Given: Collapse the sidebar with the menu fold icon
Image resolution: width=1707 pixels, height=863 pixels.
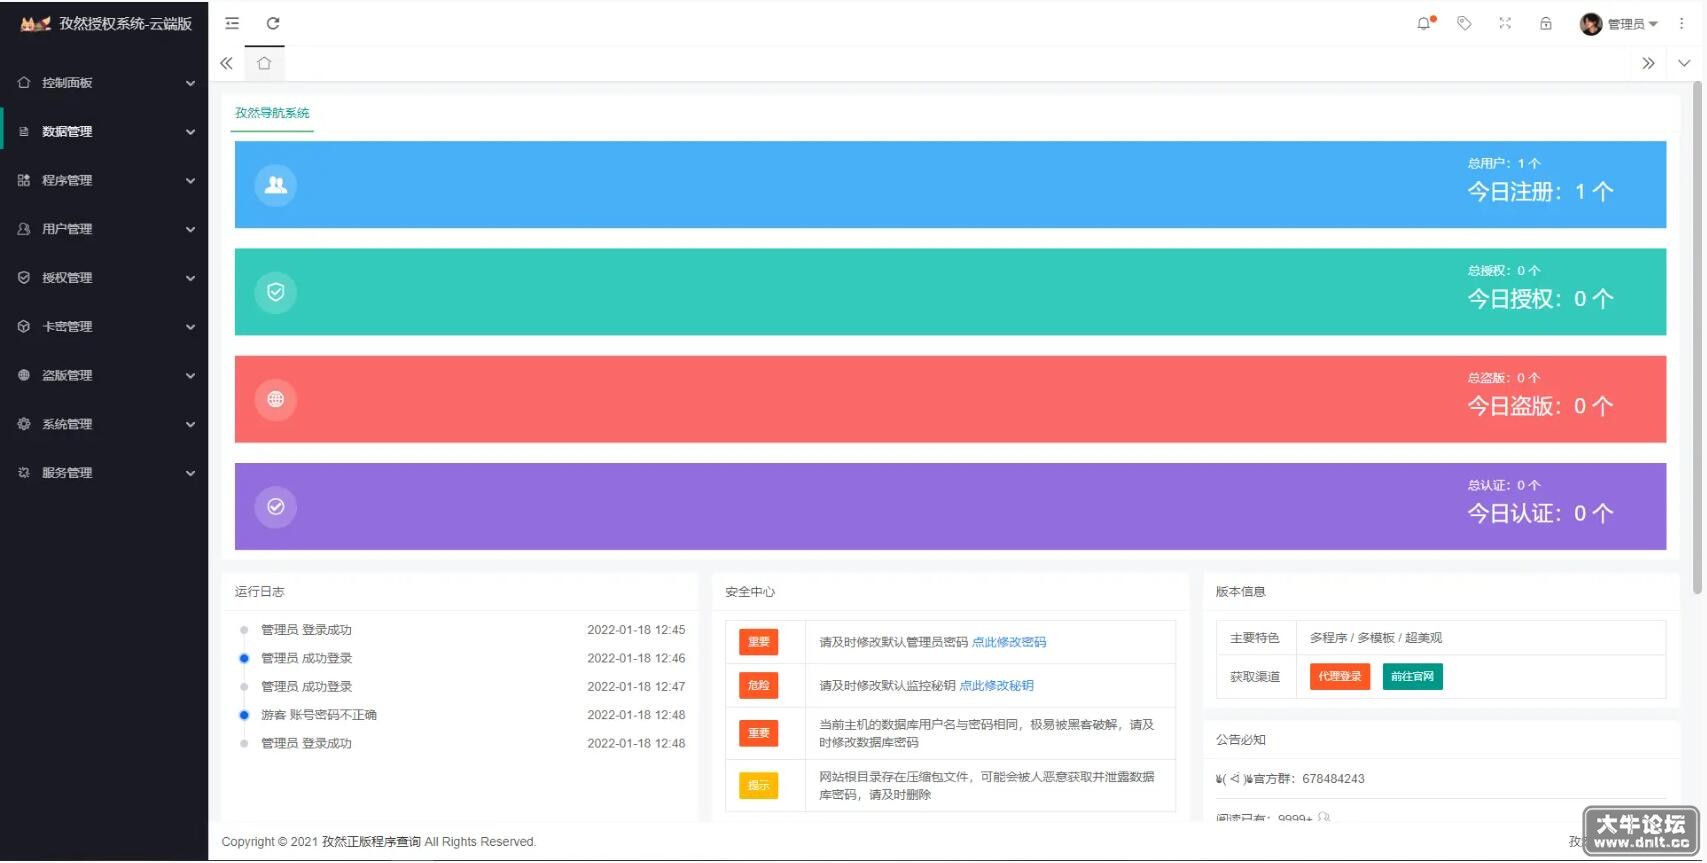Looking at the screenshot, I should (x=232, y=23).
